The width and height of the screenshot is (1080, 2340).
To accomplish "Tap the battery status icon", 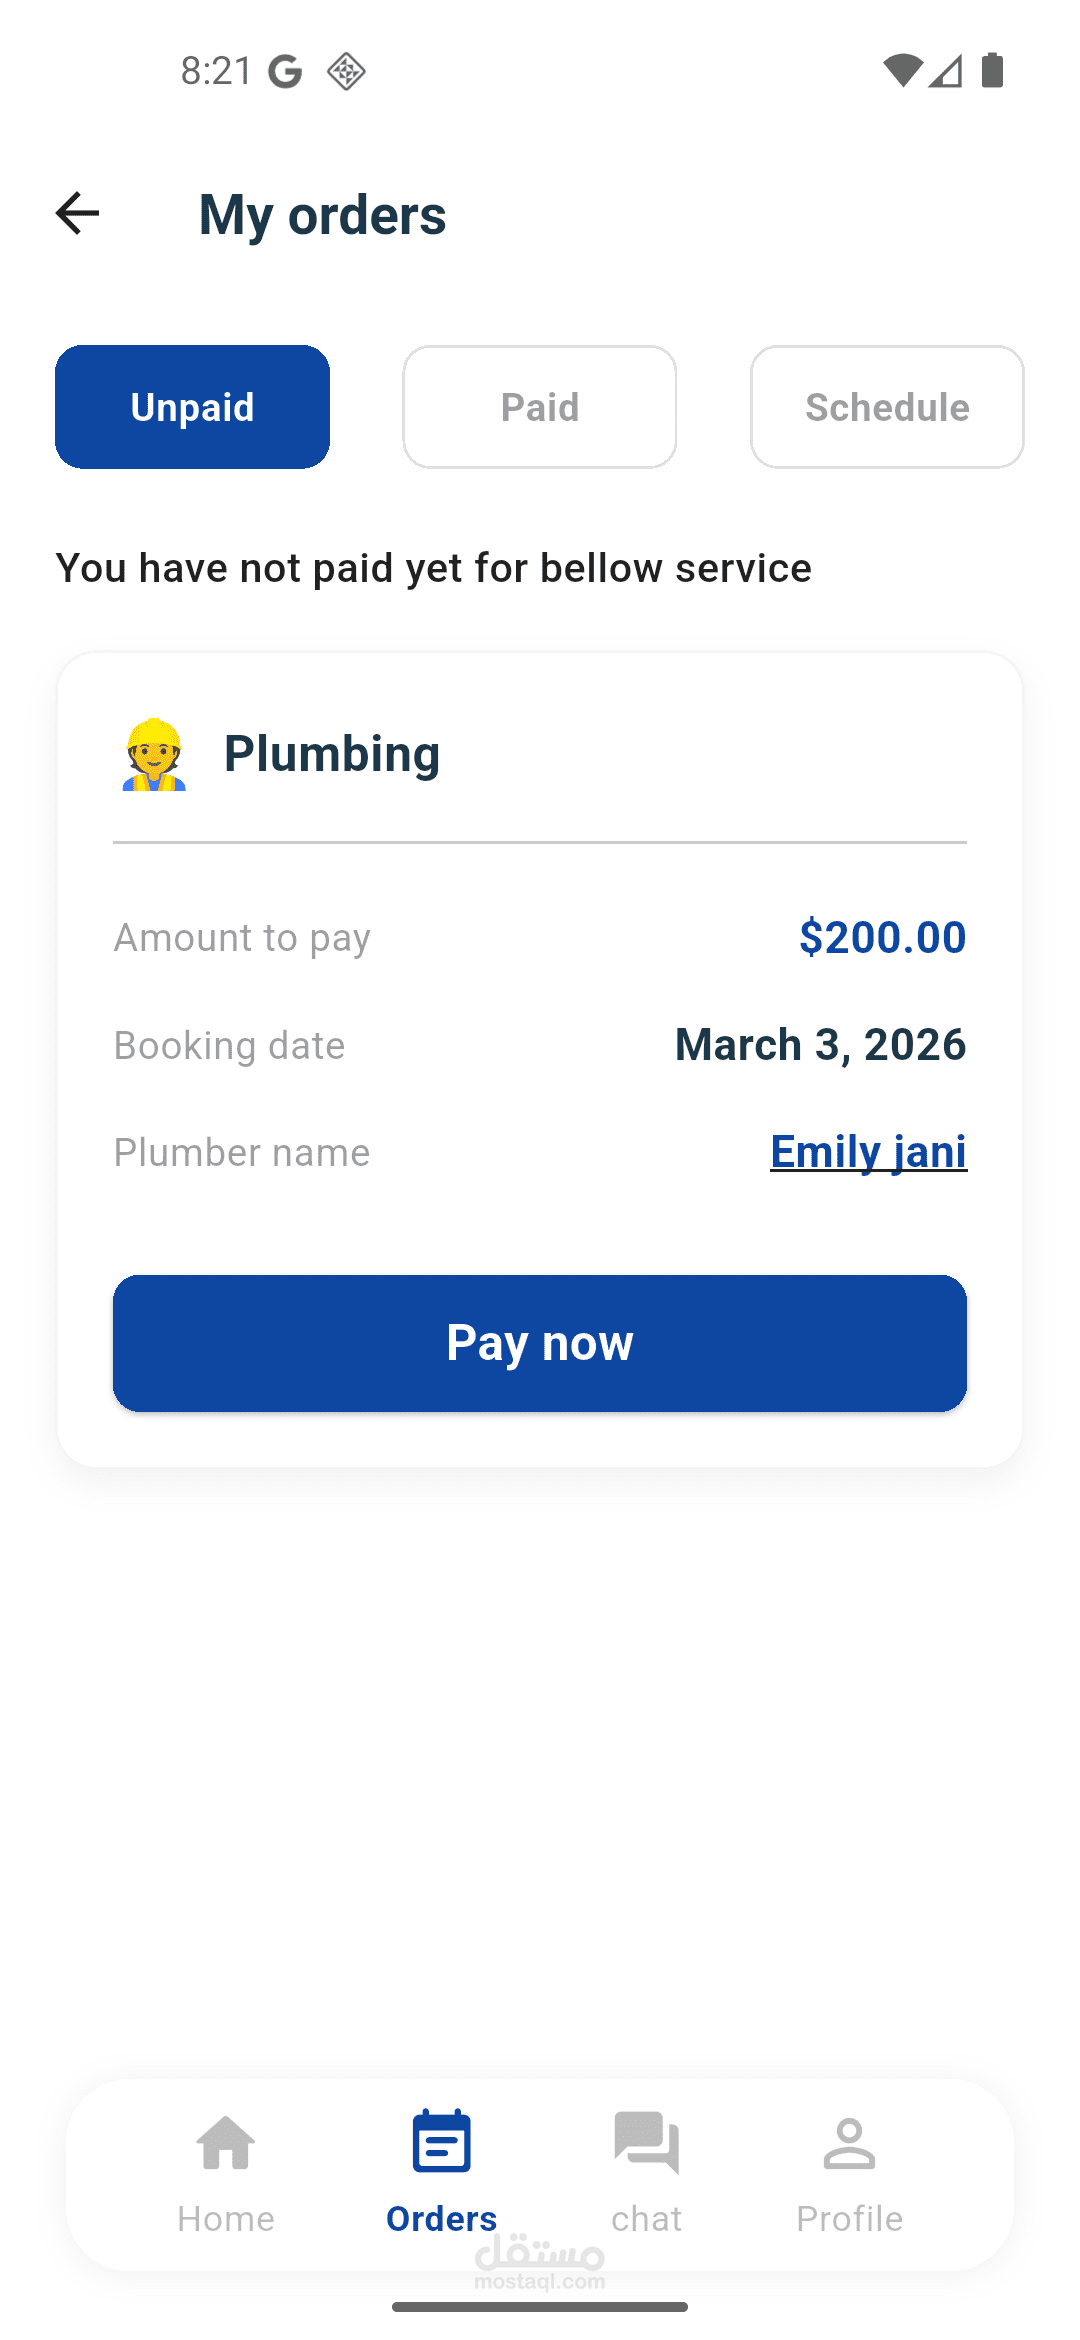I will coord(992,71).
